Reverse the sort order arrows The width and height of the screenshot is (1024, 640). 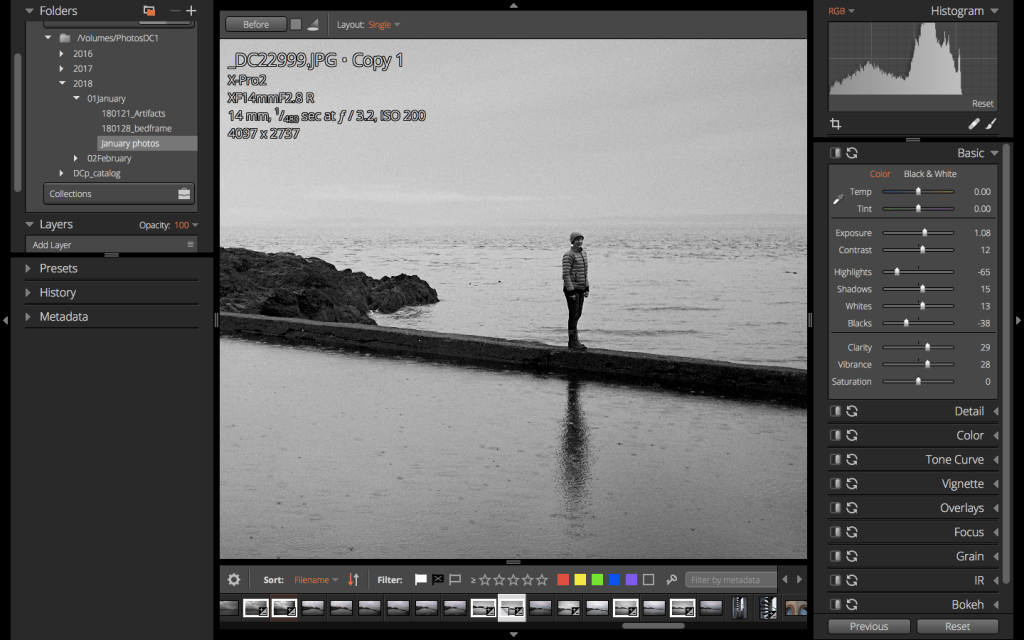point(353,579)
